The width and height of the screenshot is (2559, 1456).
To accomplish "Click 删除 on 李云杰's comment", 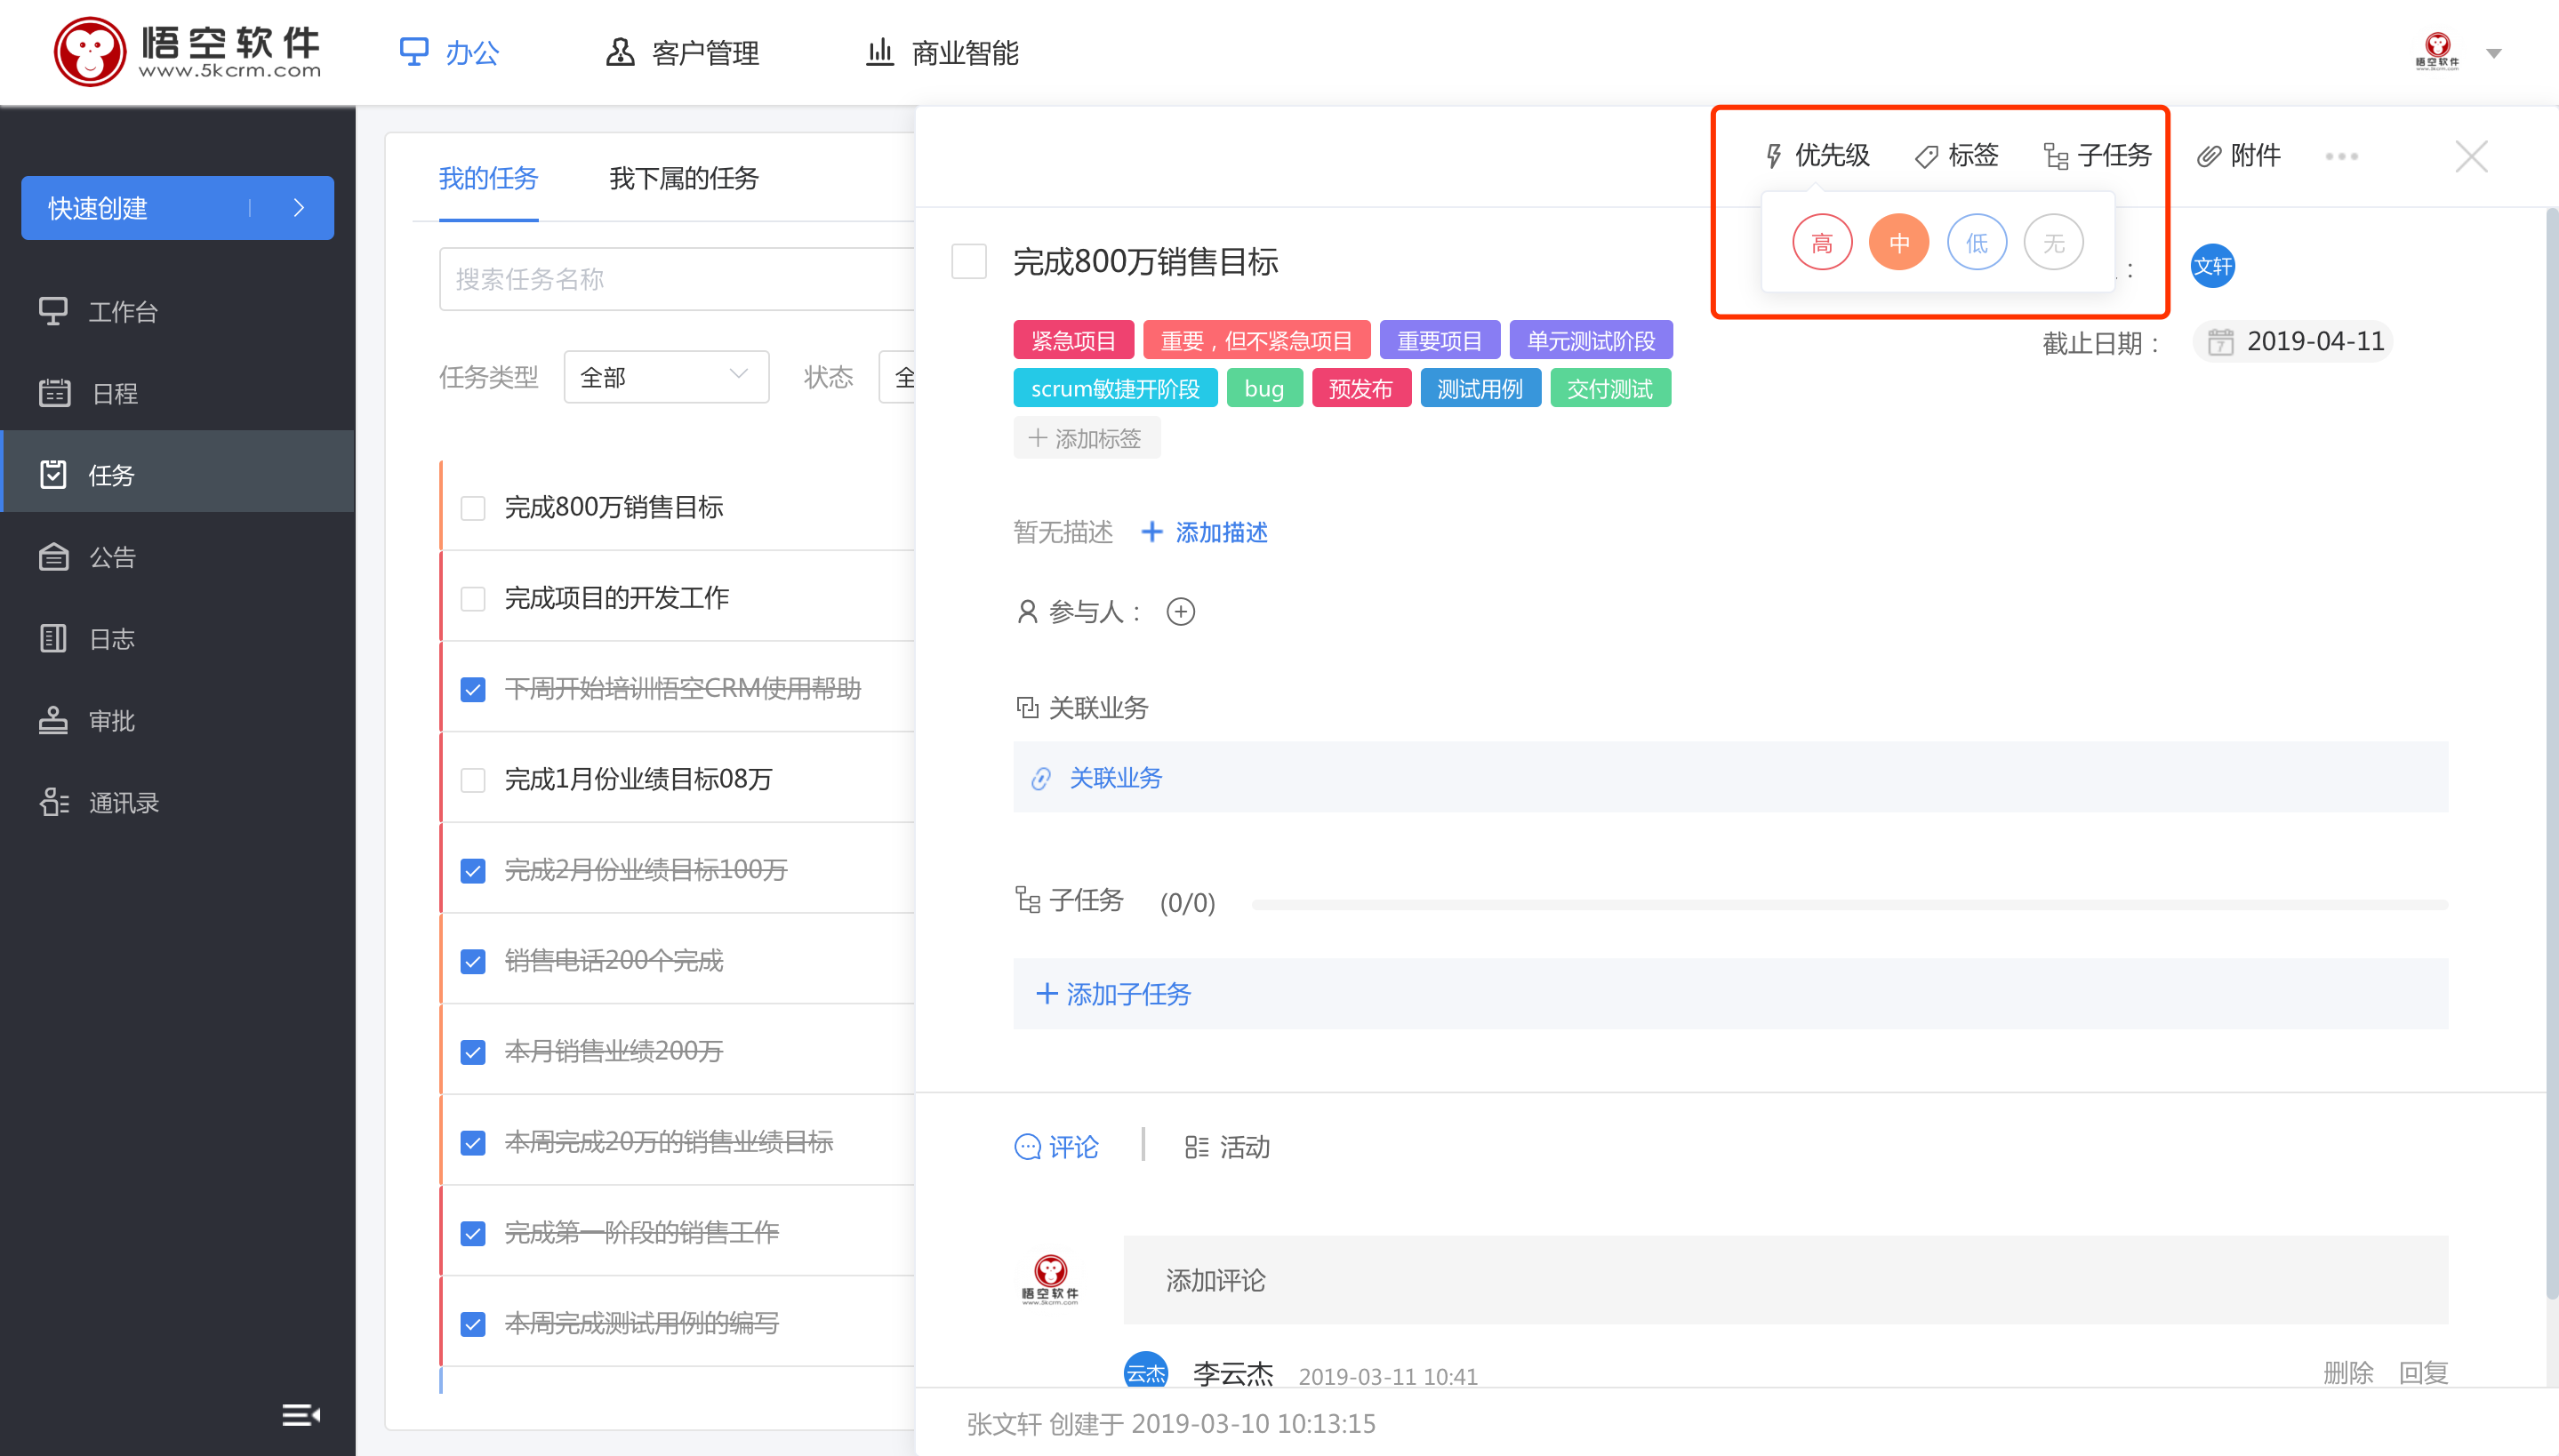I will (2348, 1372).
